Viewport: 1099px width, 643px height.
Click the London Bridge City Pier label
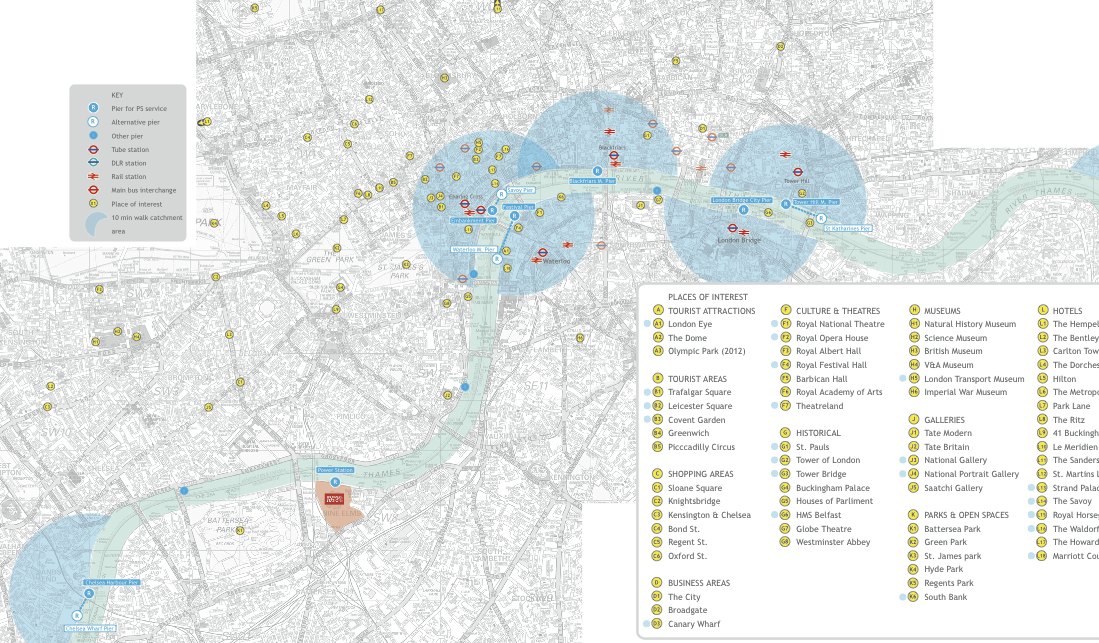tap(741, 200)
